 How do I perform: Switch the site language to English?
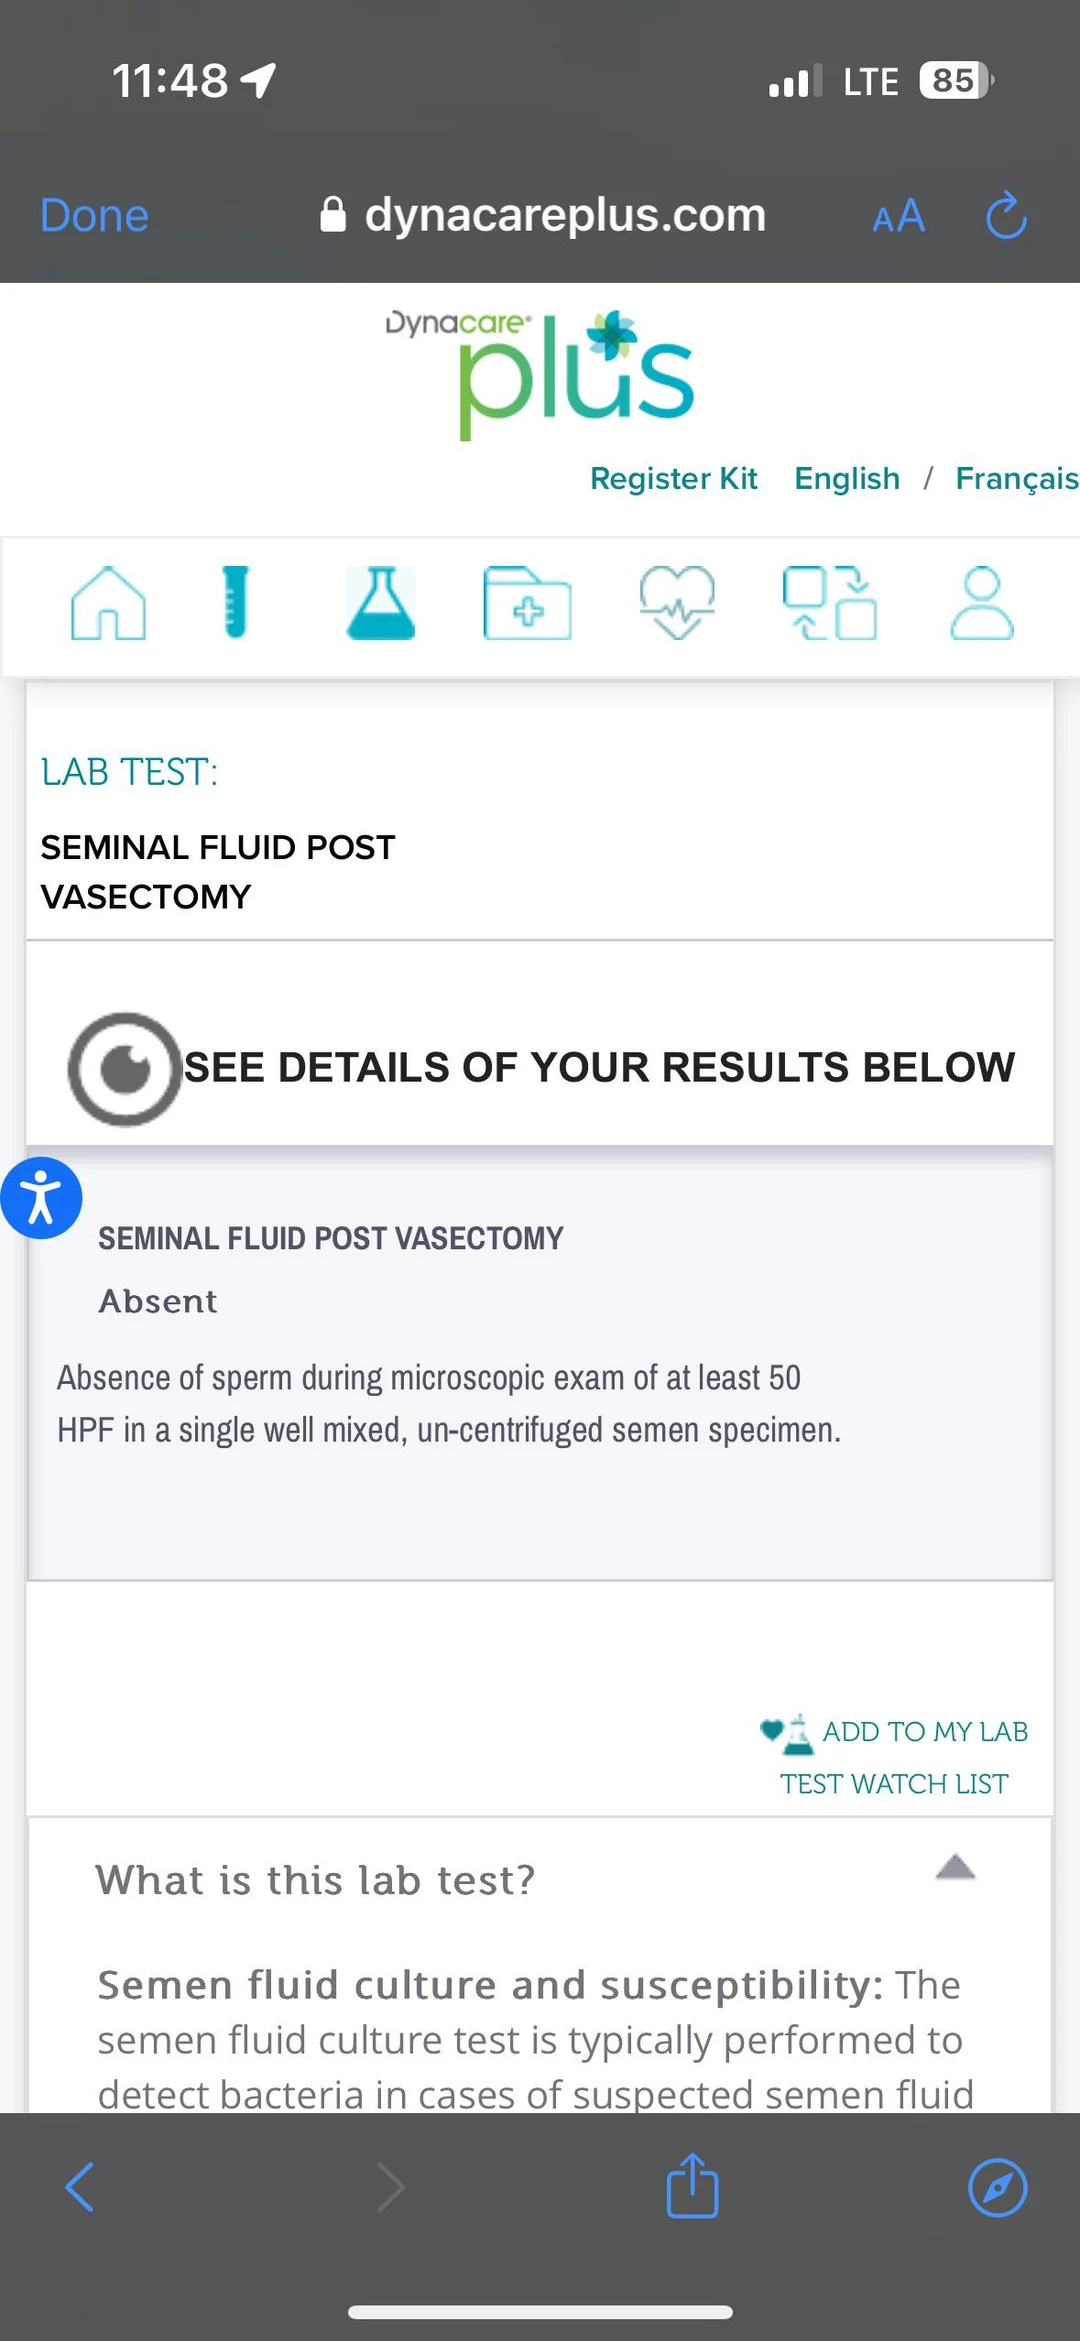click(x=847, y=478)
